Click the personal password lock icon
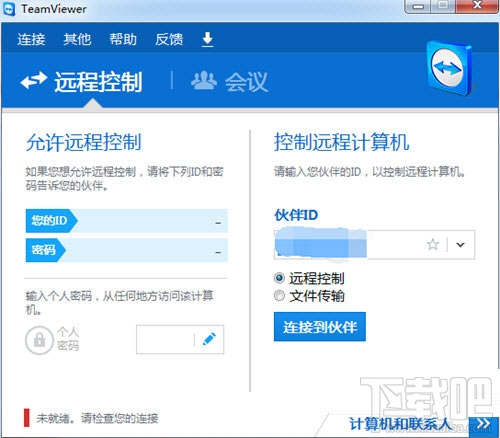The height and width of the screenshot is (438, 500). (x=39, y=340)
